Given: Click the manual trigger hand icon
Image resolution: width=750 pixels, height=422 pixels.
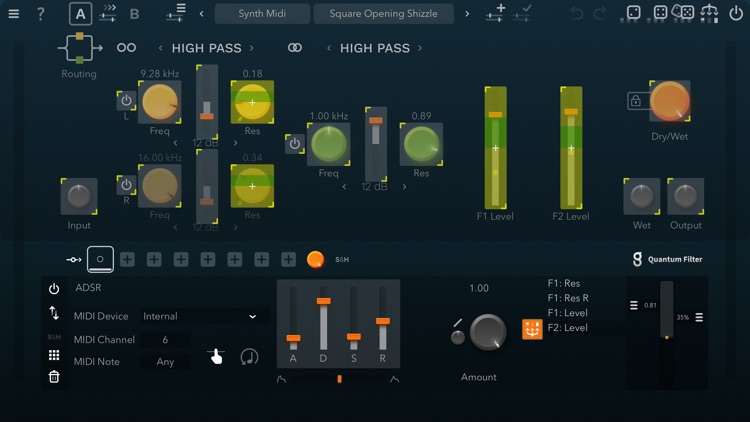Looking at the screenshot, I should pos(216,356).
